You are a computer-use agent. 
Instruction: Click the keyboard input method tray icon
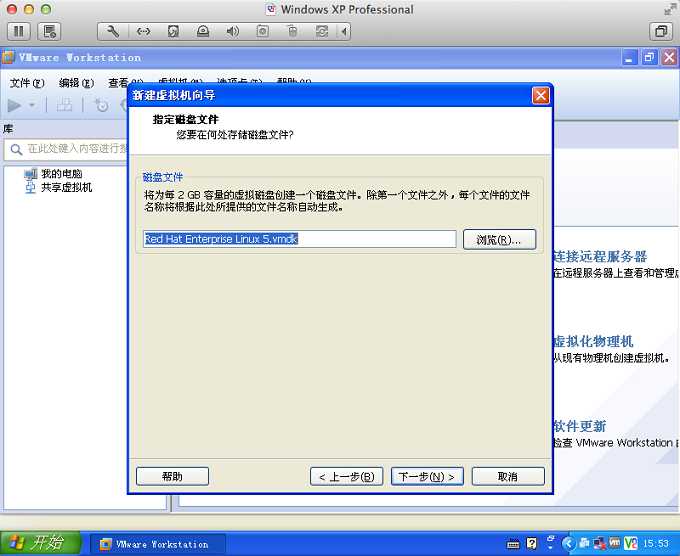tap(513, 543)
